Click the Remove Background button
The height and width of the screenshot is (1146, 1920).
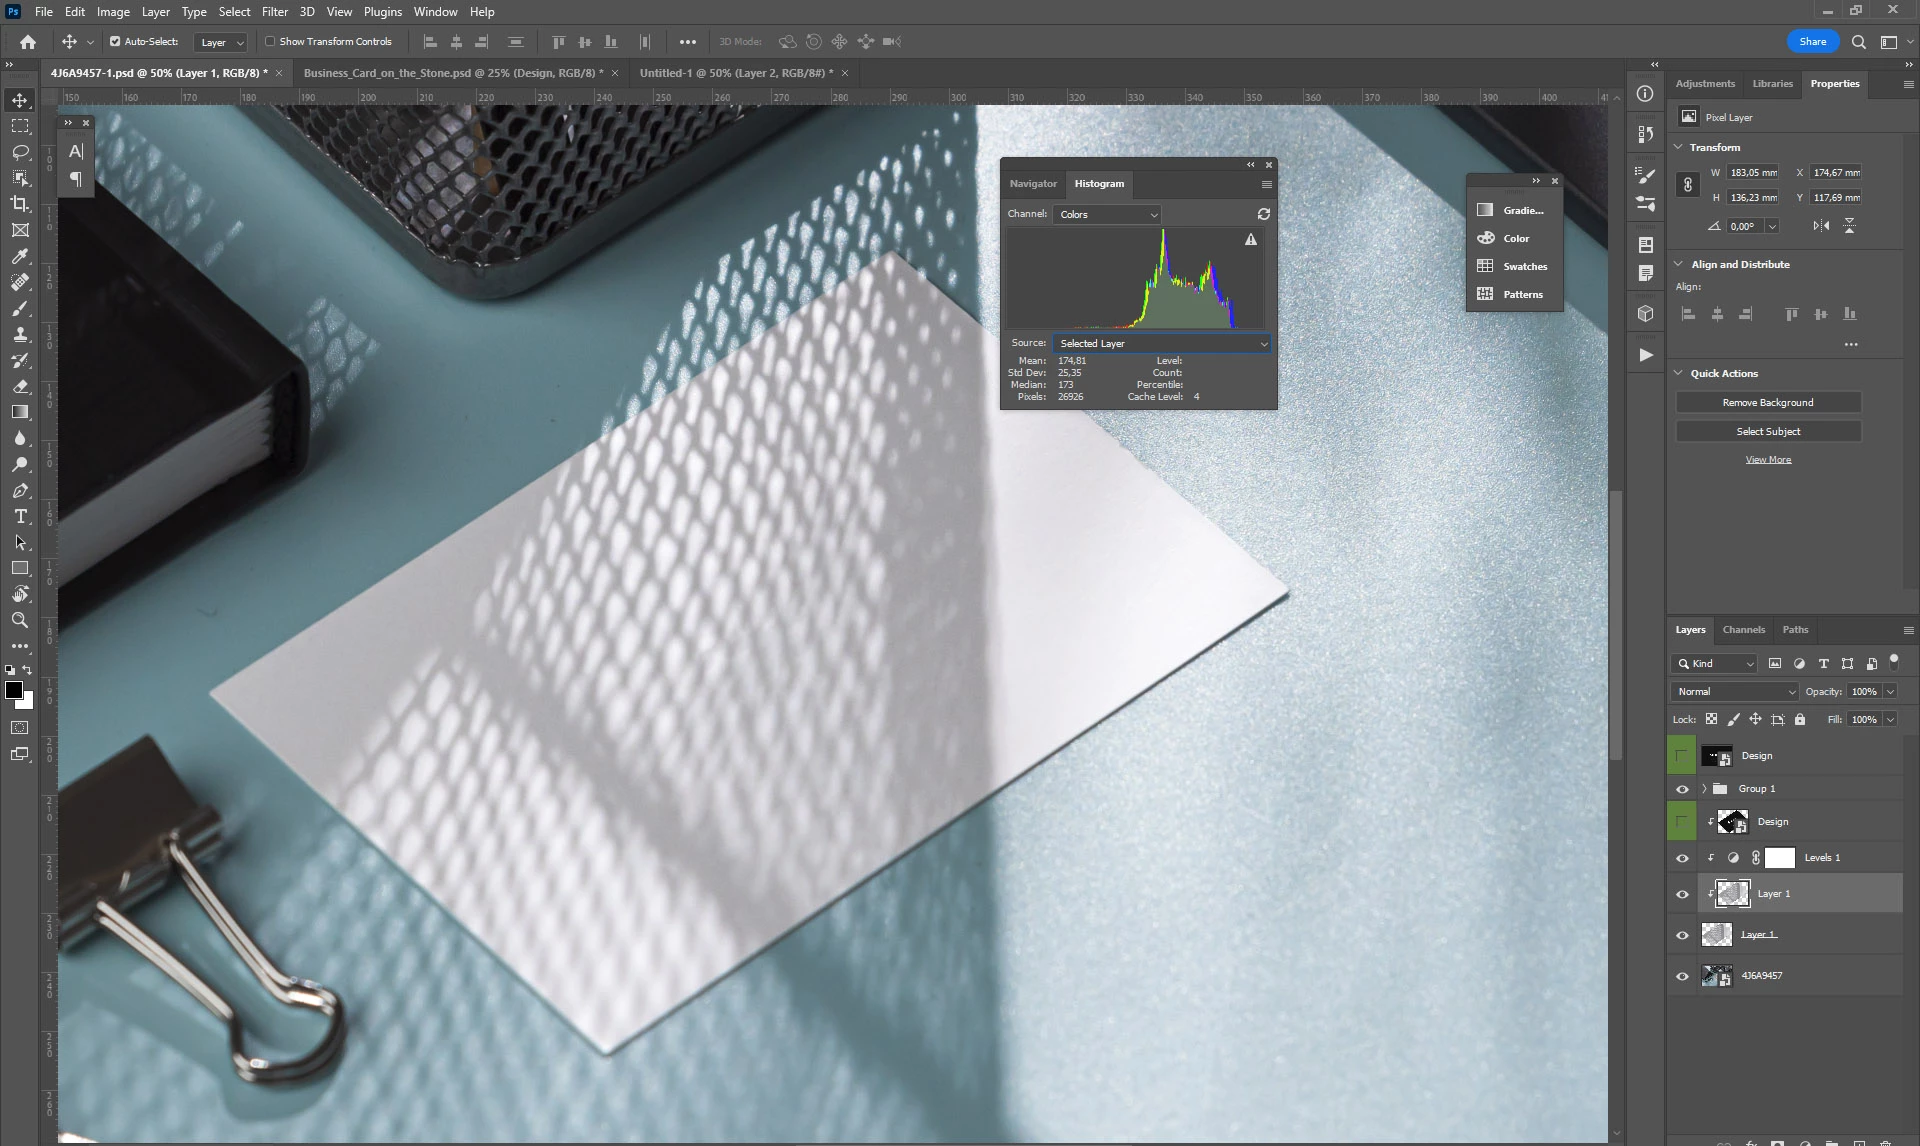click(1767, 403)
